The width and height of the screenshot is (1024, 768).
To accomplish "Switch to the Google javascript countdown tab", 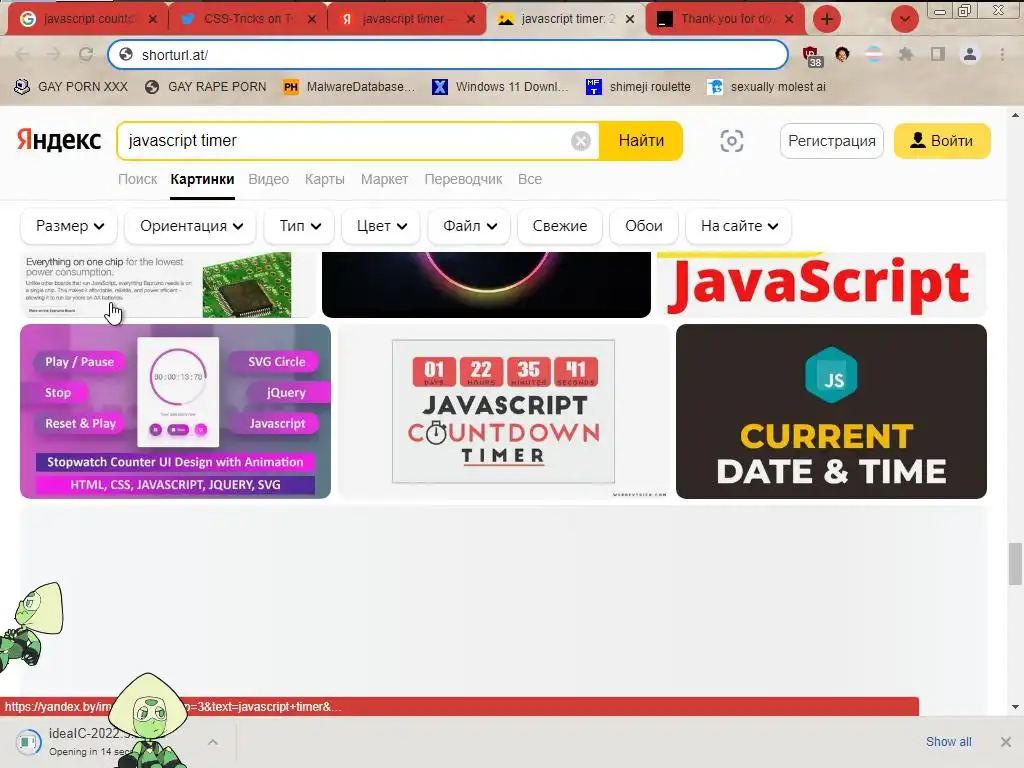I will click(x=88, y=19).
